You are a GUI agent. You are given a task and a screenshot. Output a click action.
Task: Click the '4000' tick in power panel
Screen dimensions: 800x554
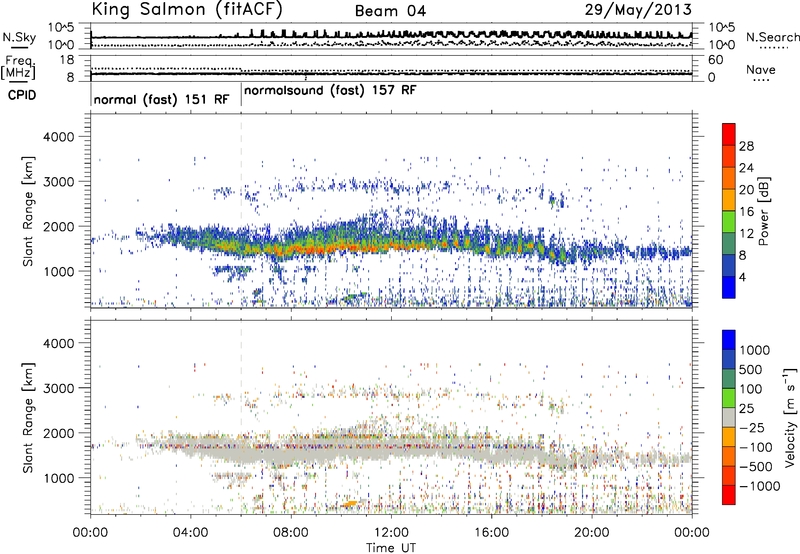tap(58, 137)
